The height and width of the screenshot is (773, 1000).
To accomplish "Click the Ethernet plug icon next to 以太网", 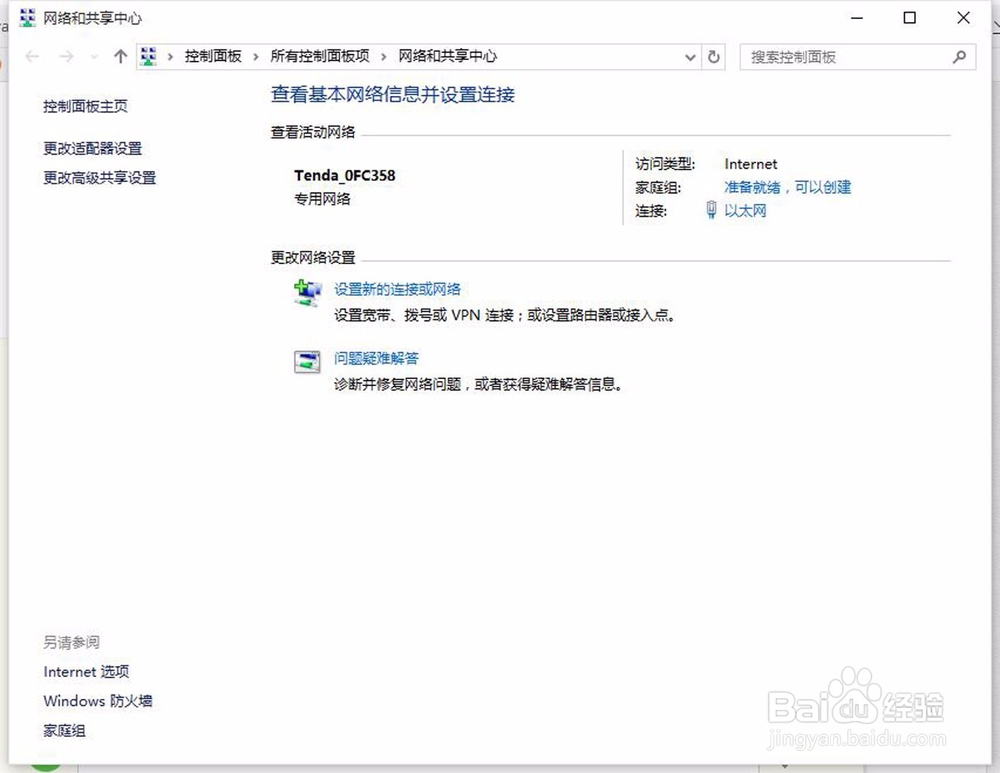I will pos(711,211).
